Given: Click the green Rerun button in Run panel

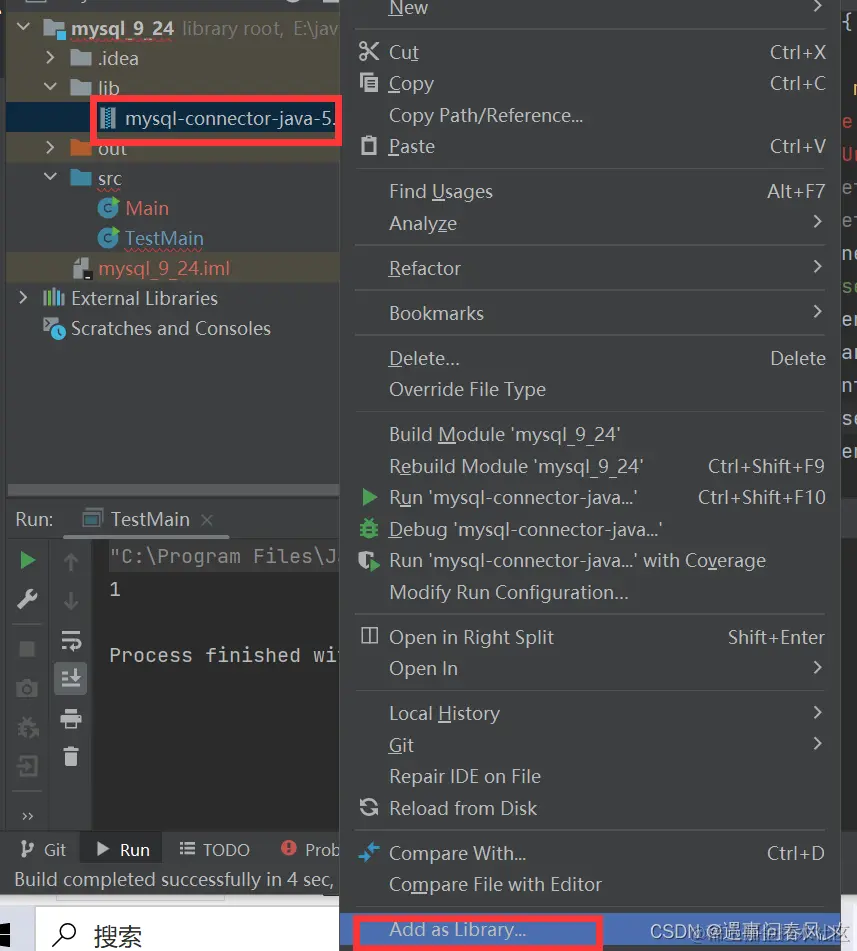Looking at the screenshot, I should point(27,560).
